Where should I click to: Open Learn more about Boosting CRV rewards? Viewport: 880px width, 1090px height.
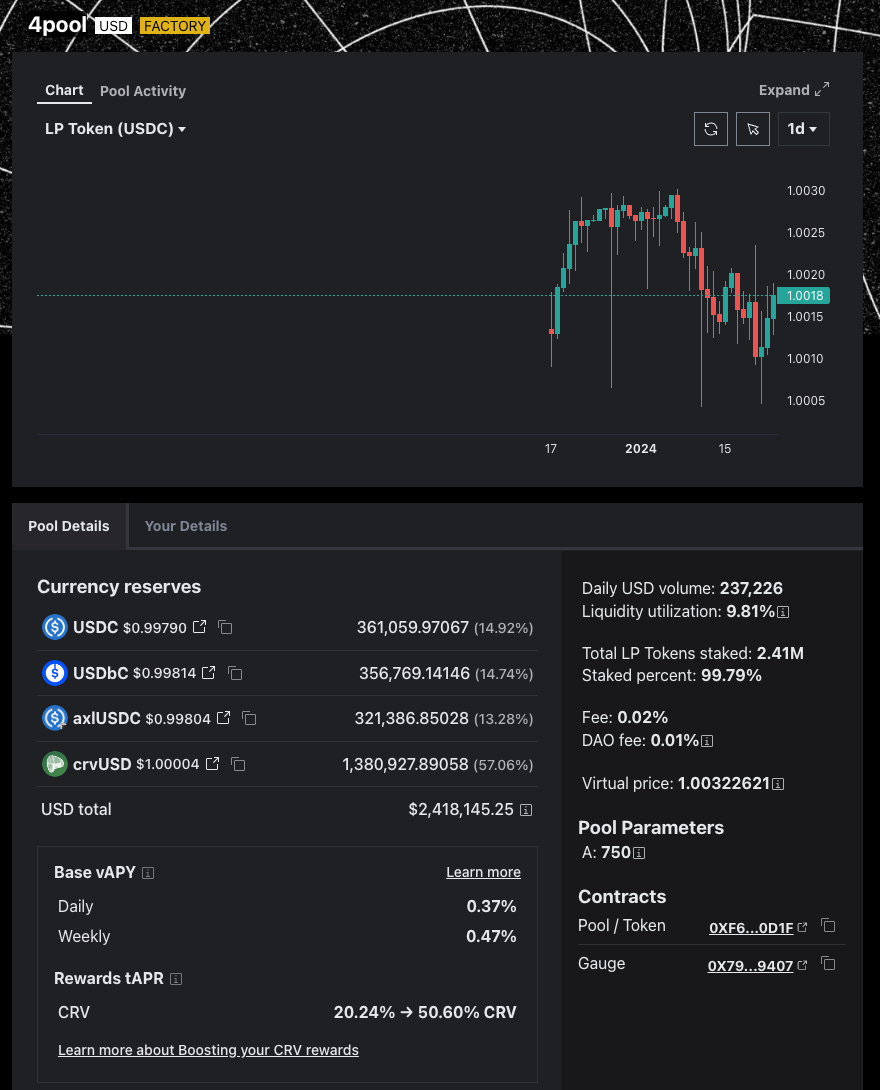[208, 1050]
